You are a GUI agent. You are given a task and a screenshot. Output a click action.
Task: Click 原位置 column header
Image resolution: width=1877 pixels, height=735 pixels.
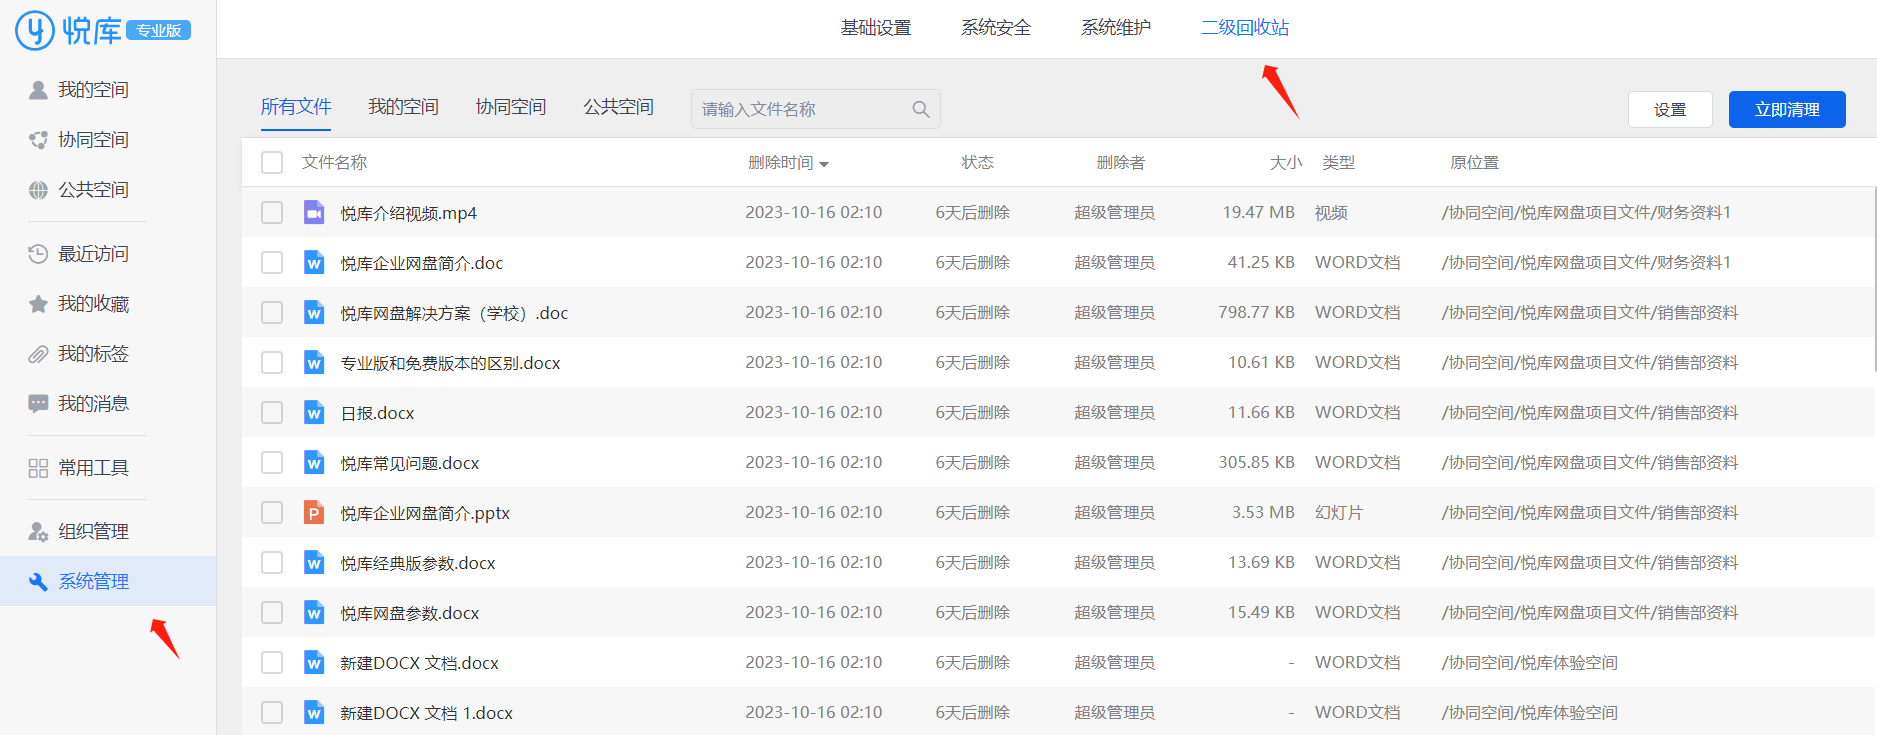click(x=1474, y=162)
